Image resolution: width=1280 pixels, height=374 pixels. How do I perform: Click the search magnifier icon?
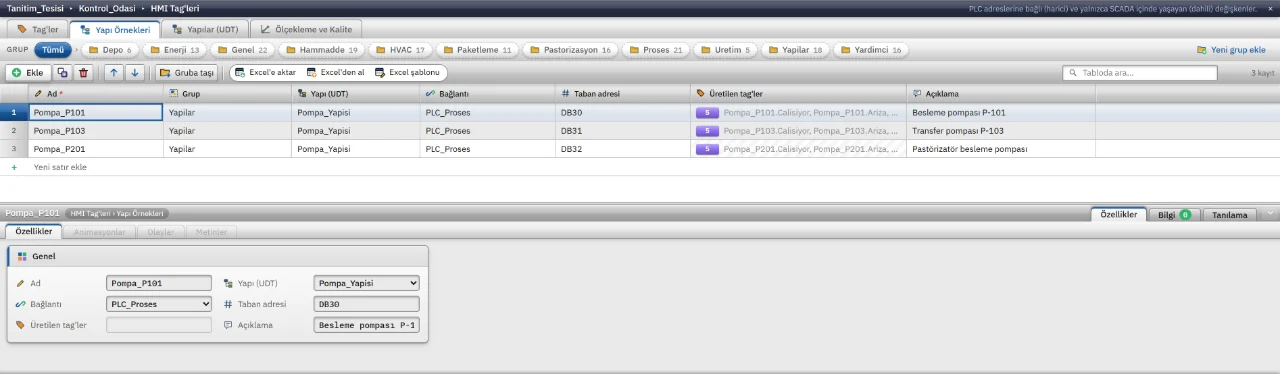point(1074,73)
